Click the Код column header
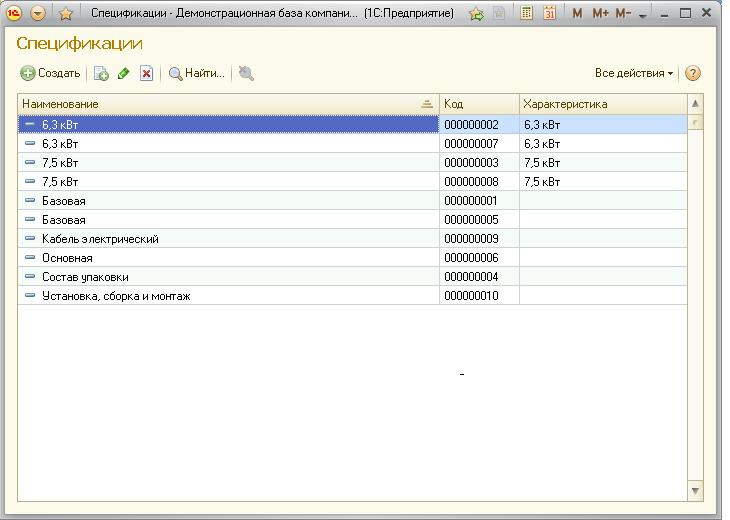730x520 pixels. (x=478, y=104)
